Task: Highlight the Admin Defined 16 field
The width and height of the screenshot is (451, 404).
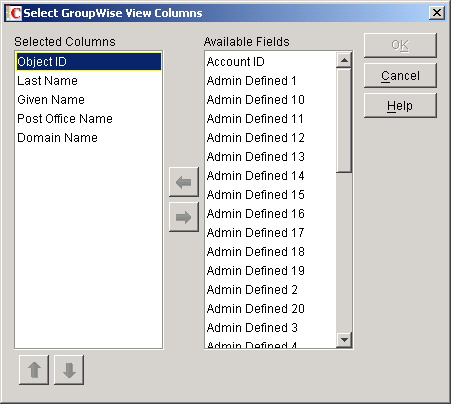Action: coord(271,214)
